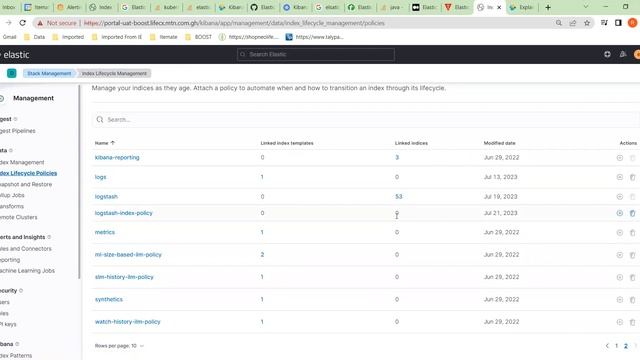Image resolution: width=640 pixels, height=360 pixels.
Task: View 53 linked indices of logstash
Action: (398, 197)
